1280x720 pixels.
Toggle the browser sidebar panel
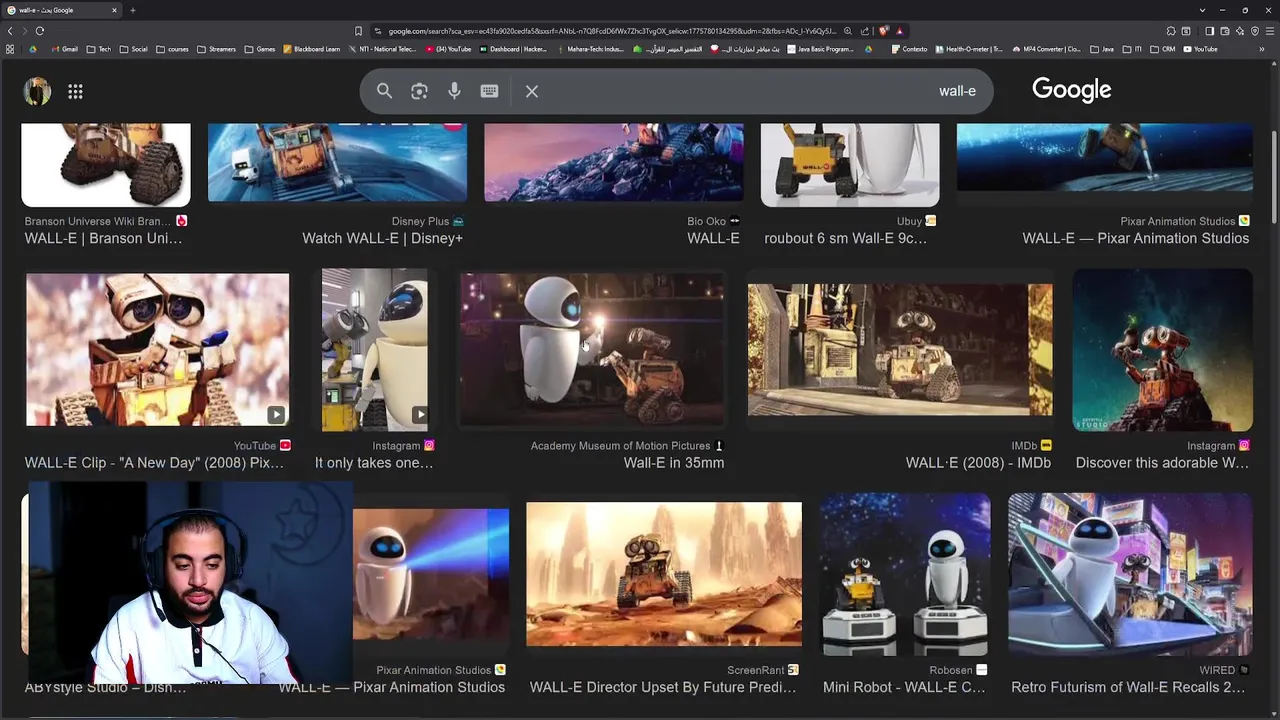(x=1209, y=31)
